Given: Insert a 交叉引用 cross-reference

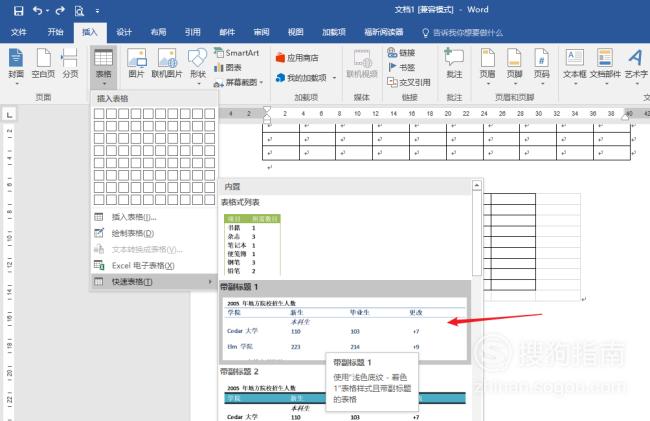Looking at the screenshot, I should 409,82.
